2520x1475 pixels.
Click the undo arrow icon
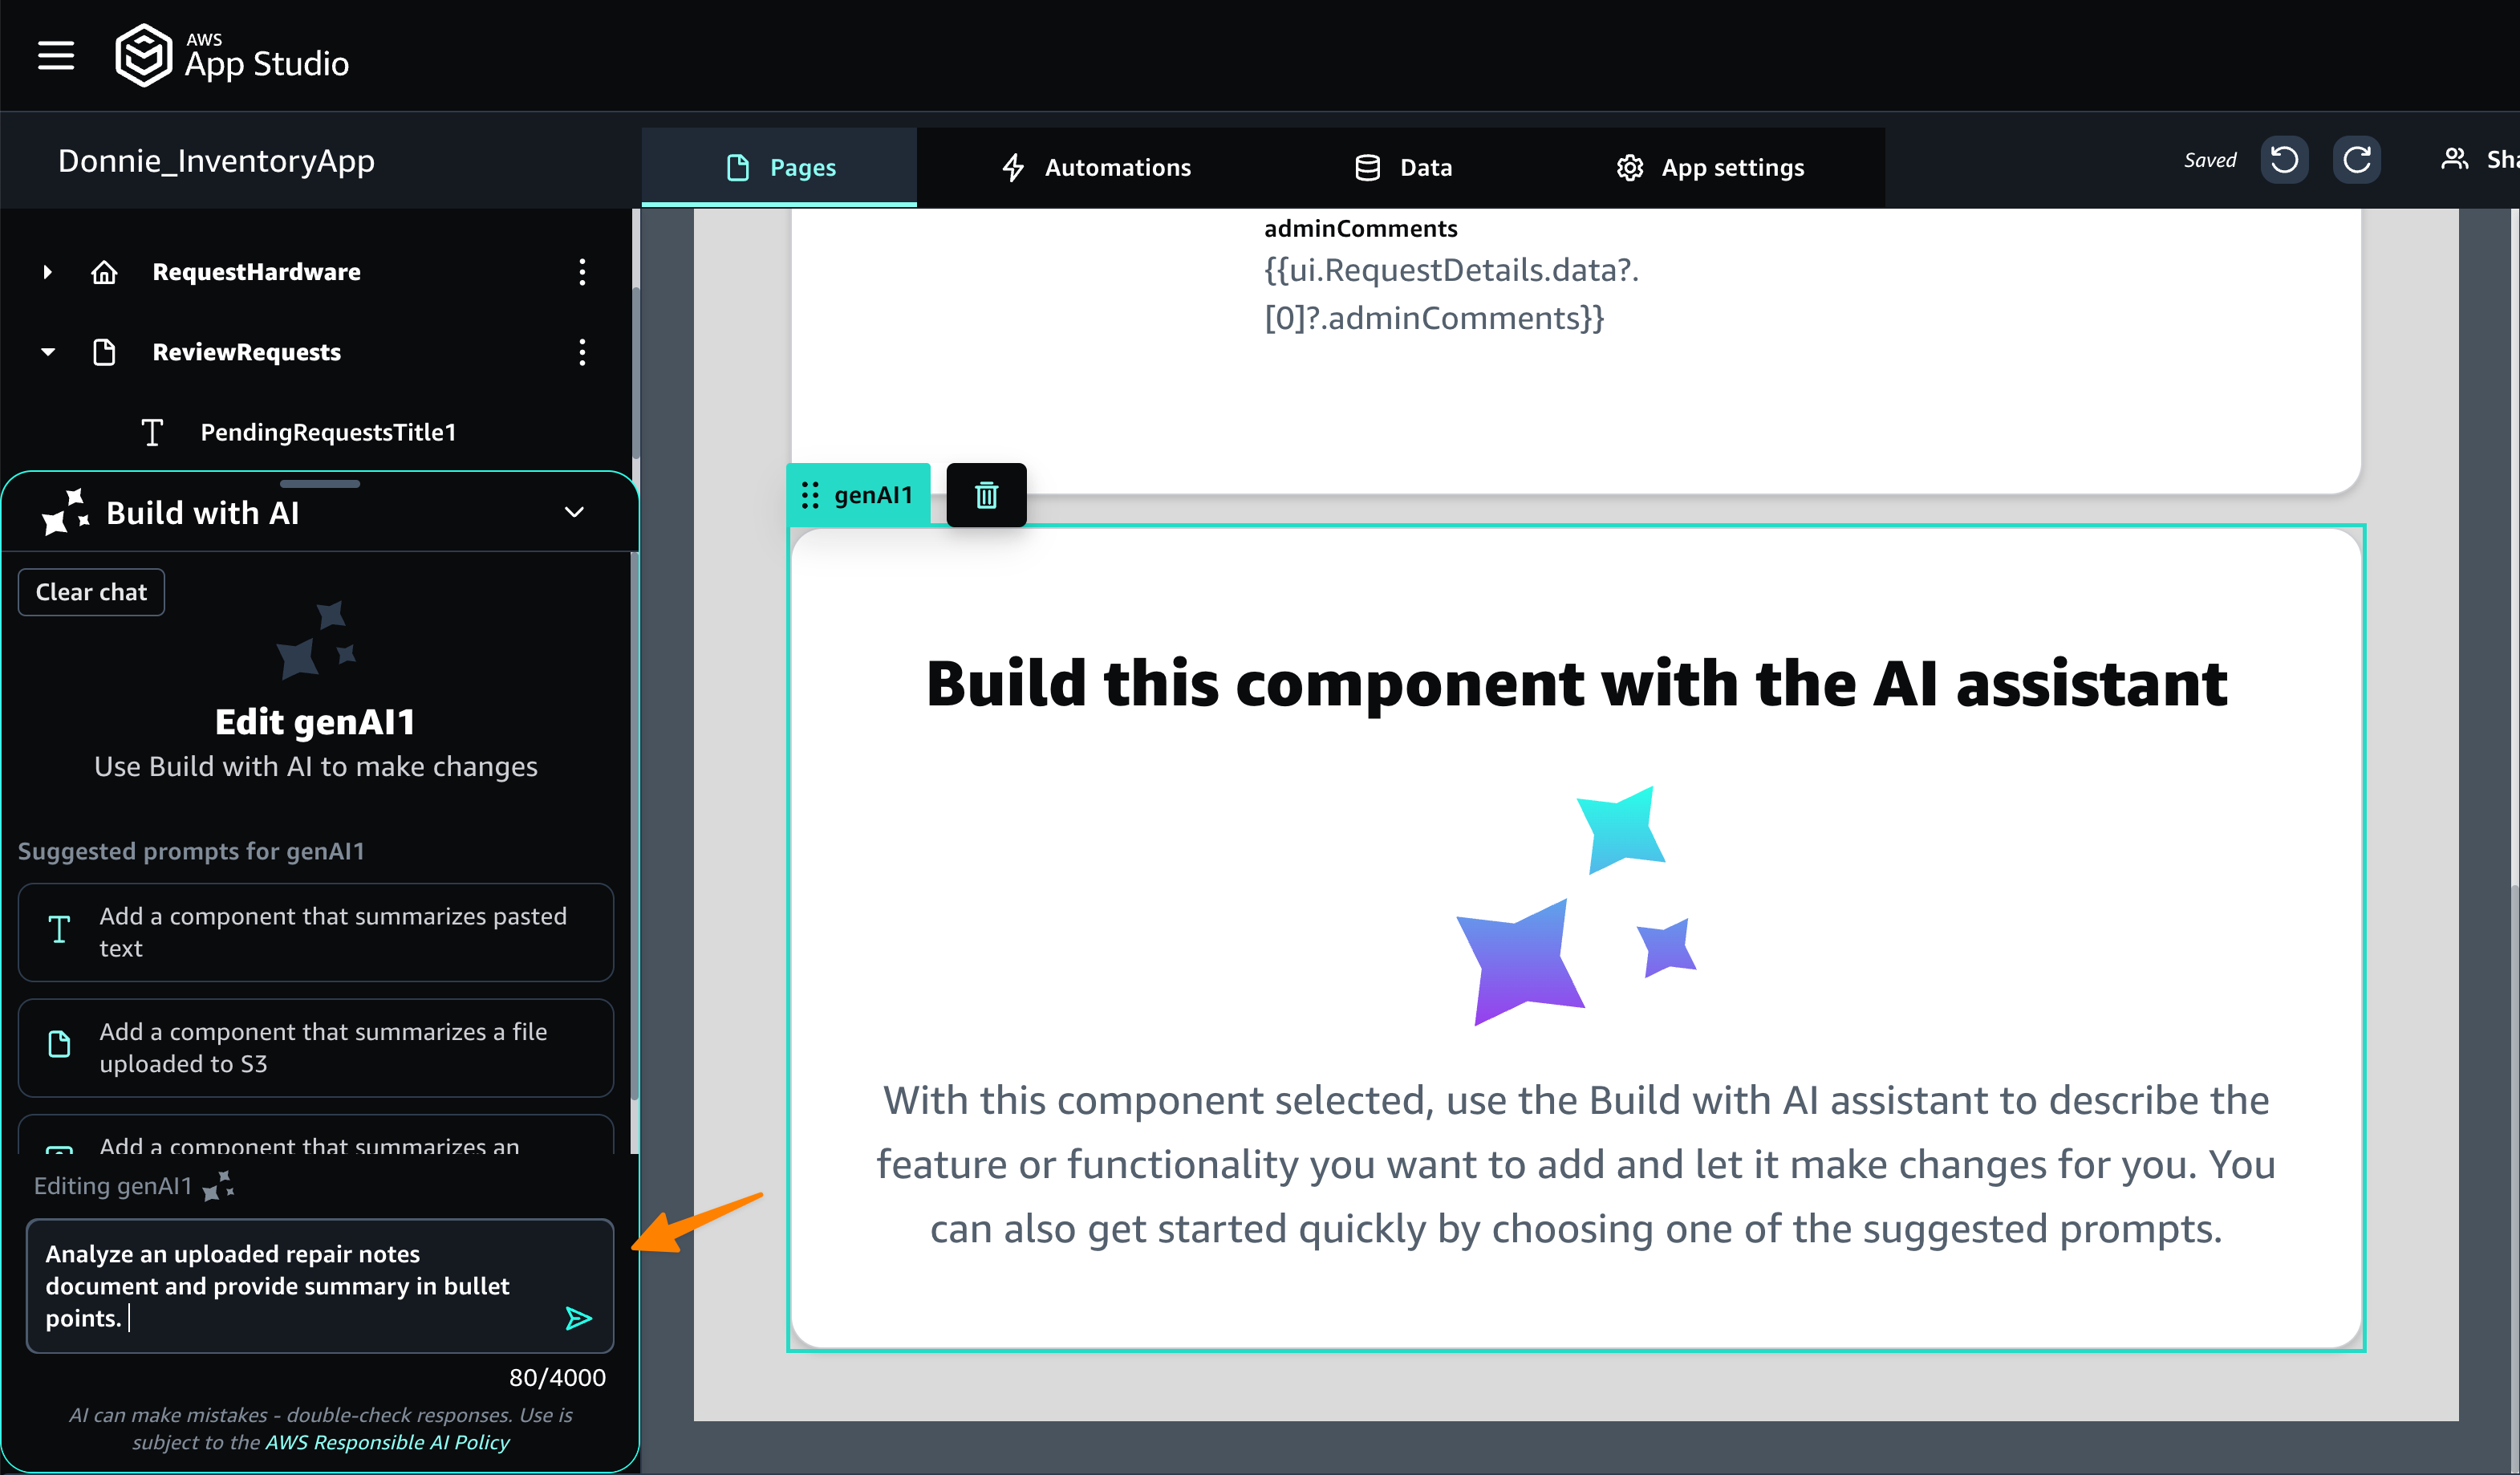(x=2284, y=160)
